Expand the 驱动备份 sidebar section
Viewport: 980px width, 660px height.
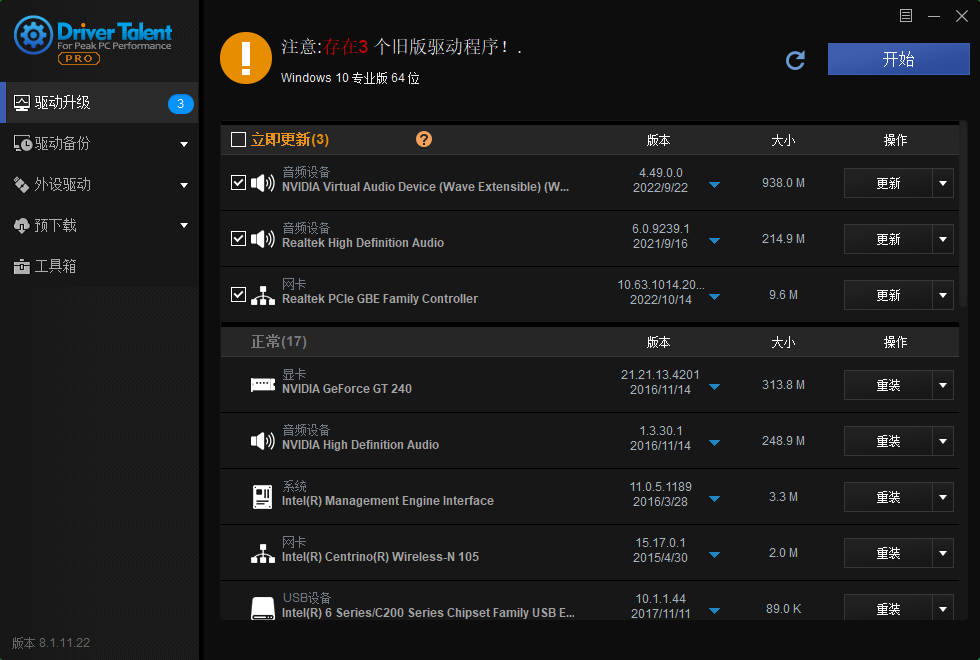(184, 142)
